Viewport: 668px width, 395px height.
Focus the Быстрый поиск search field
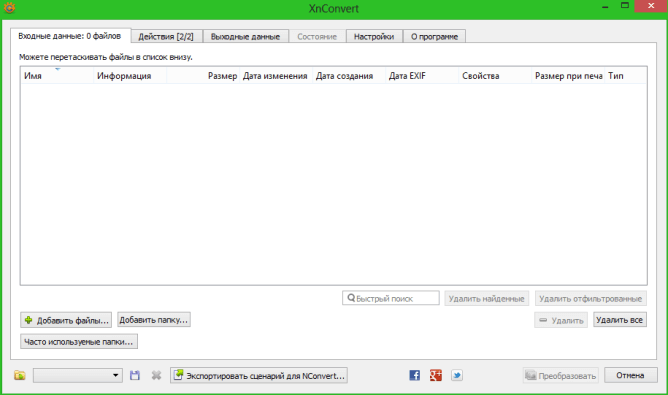click(x=391, y=298)
